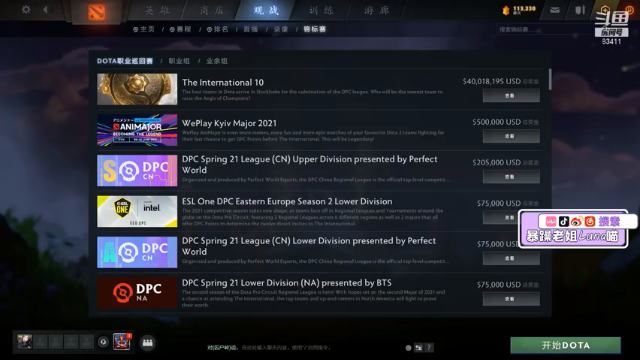The image size is (640, 360).
Task: Open the DPC NA red thumbnail
Action: tap(137, 293)
